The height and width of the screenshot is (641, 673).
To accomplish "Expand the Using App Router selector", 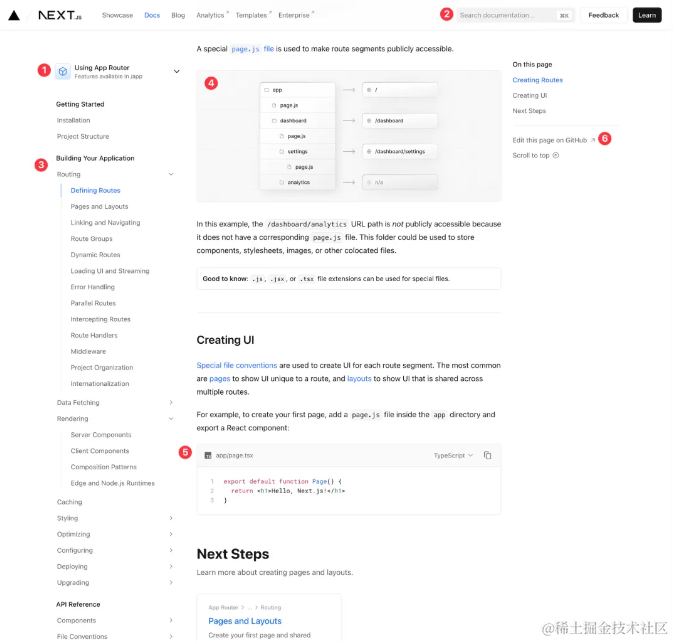I will (x=176, y=71).
